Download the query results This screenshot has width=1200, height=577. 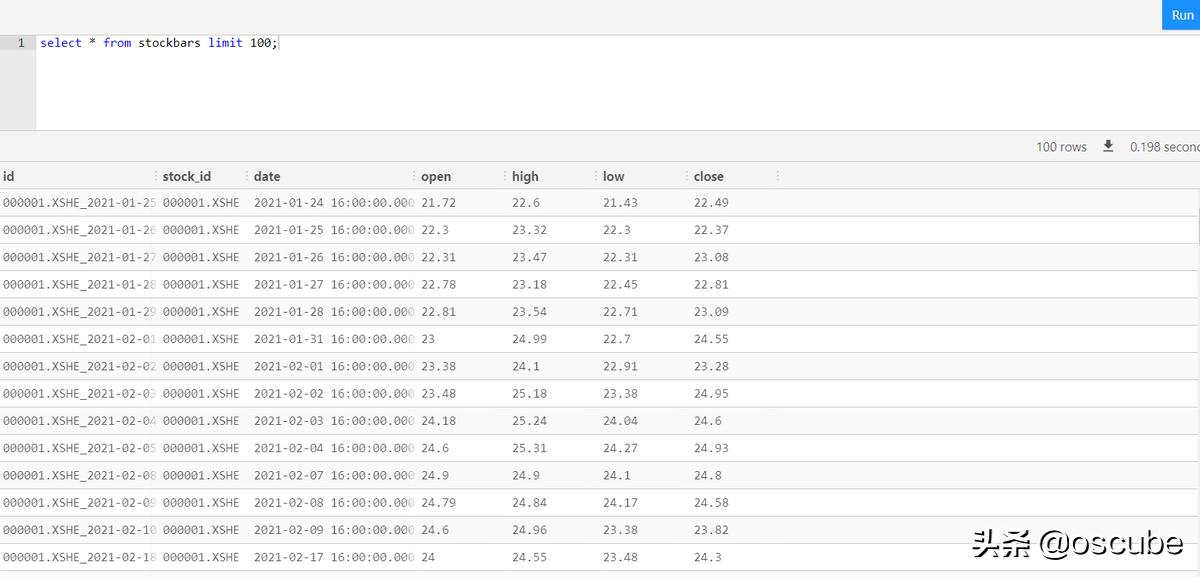pos(1108,146)
